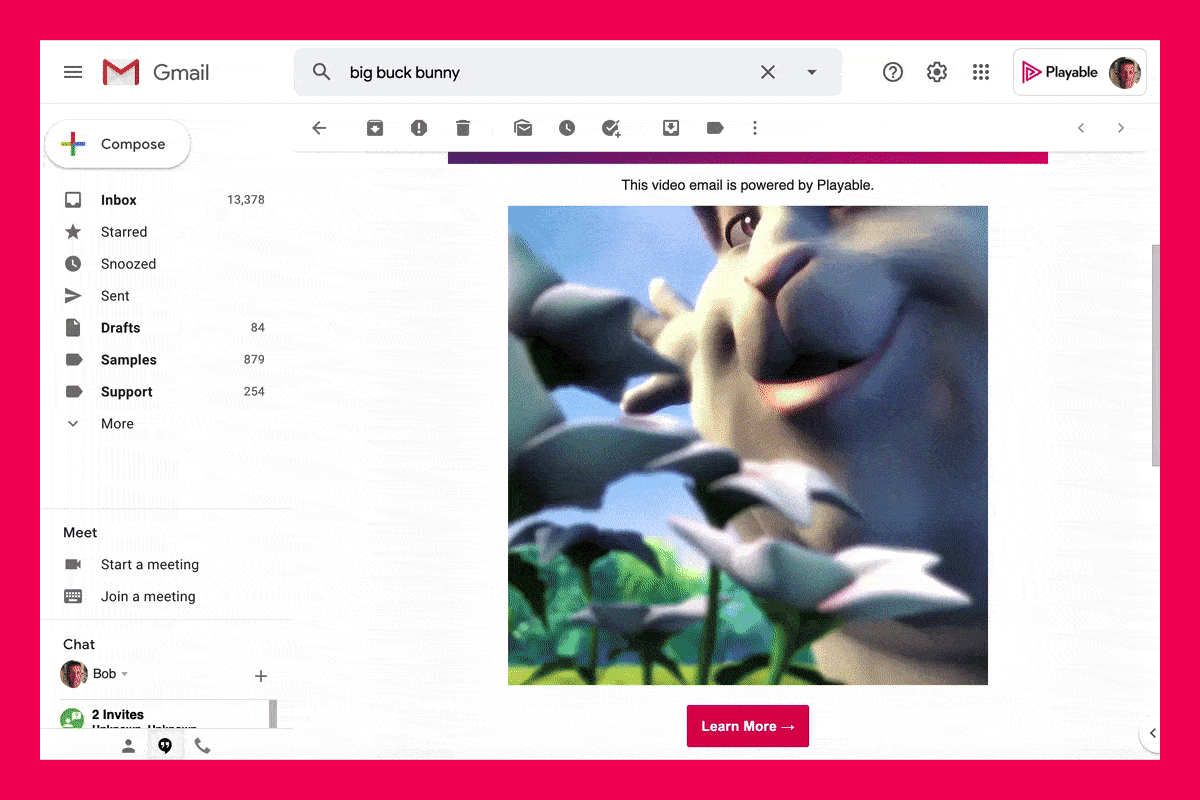
Task: Click the Learn More button
Action: (x=747, y=726)
